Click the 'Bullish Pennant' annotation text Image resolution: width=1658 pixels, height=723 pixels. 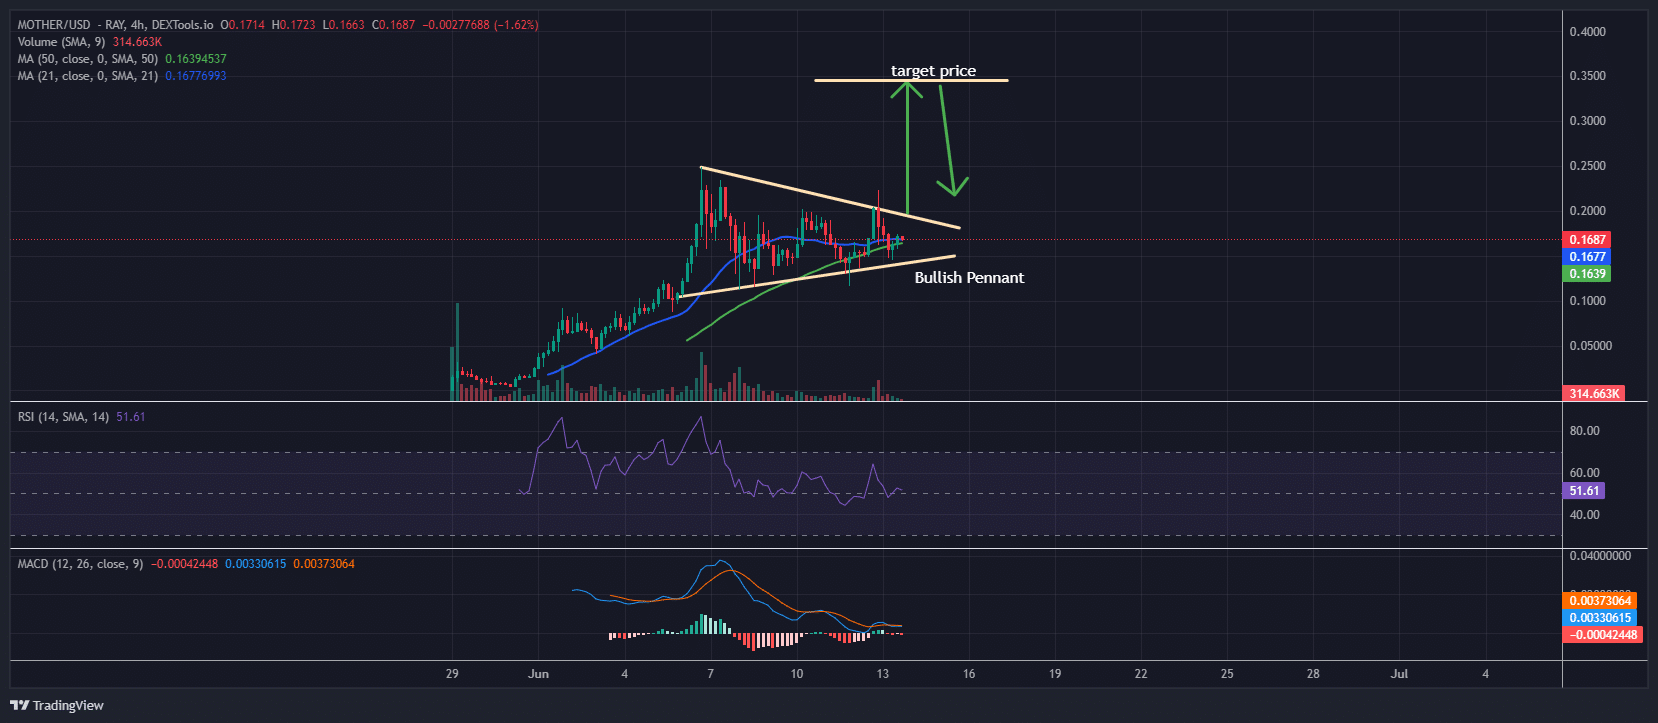coord(969,278)
